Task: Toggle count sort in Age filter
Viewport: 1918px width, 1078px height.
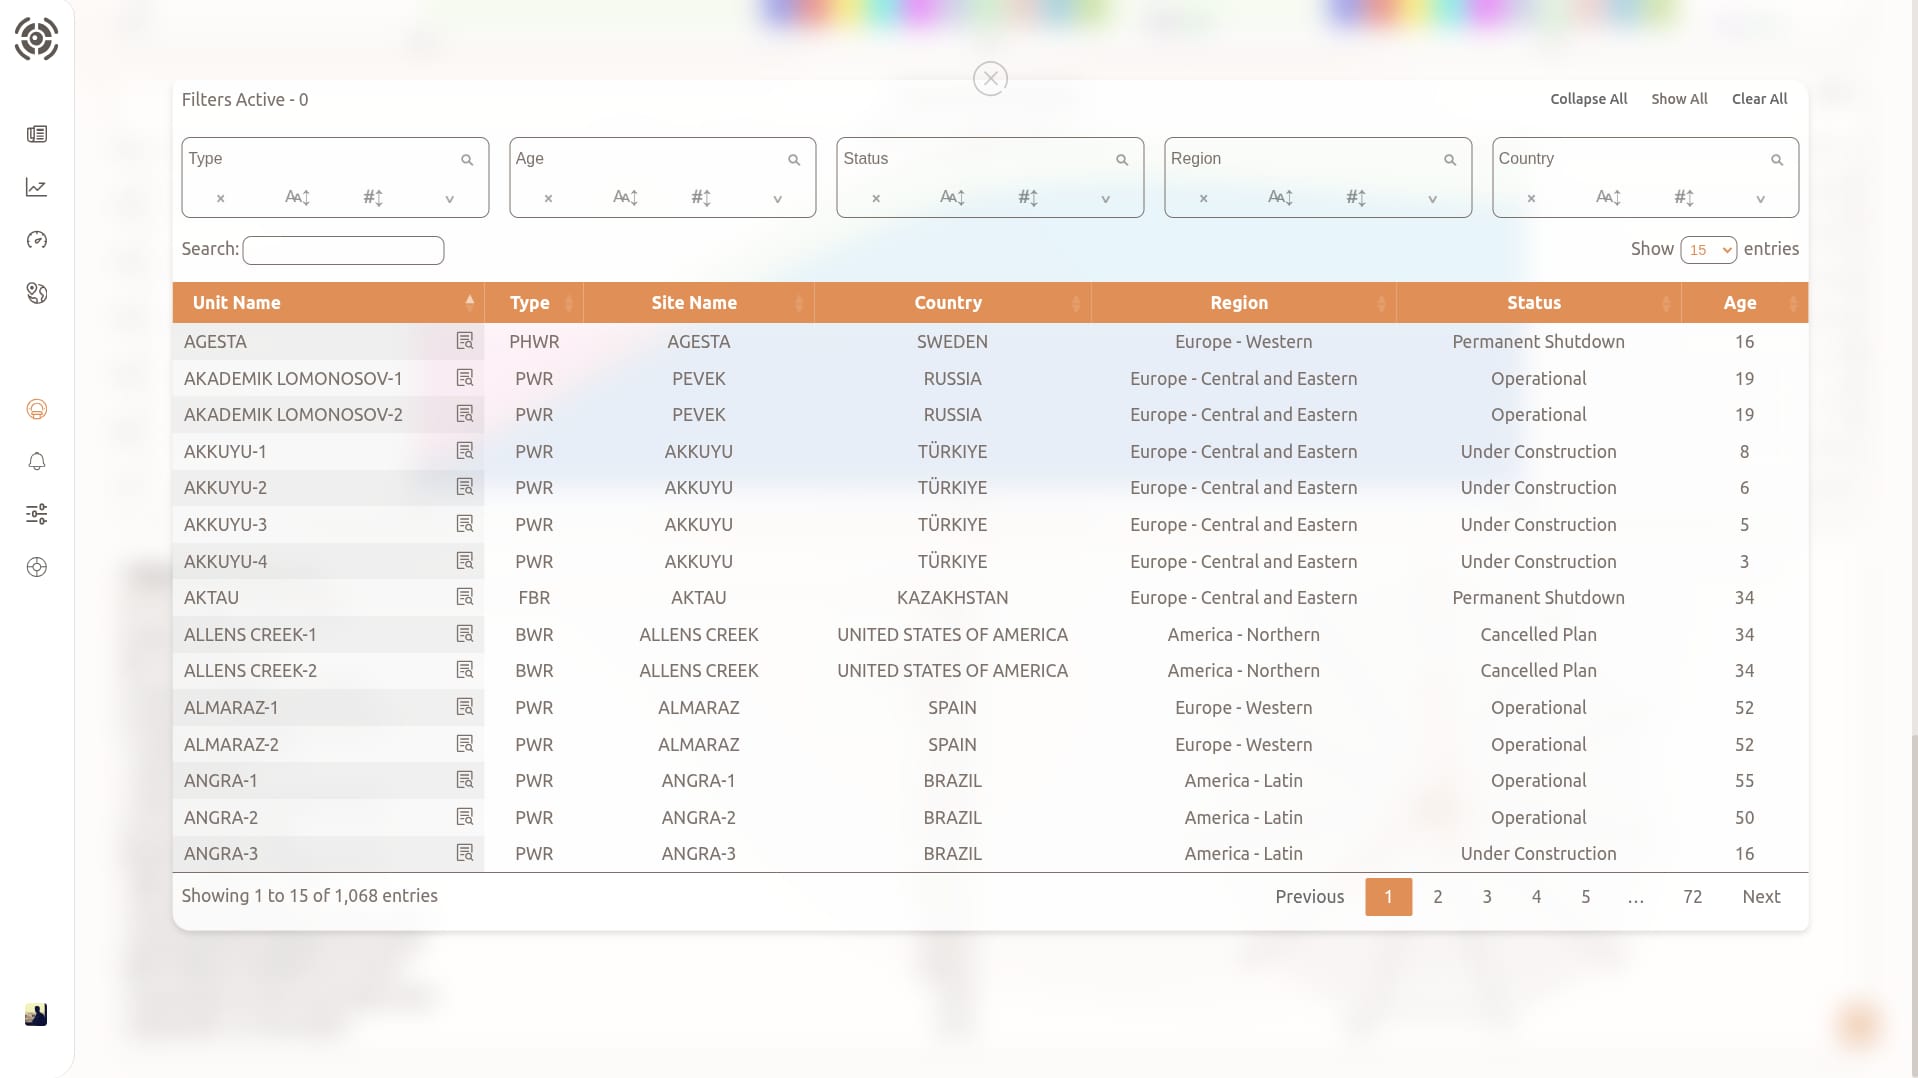Action: tap(701, 198)
